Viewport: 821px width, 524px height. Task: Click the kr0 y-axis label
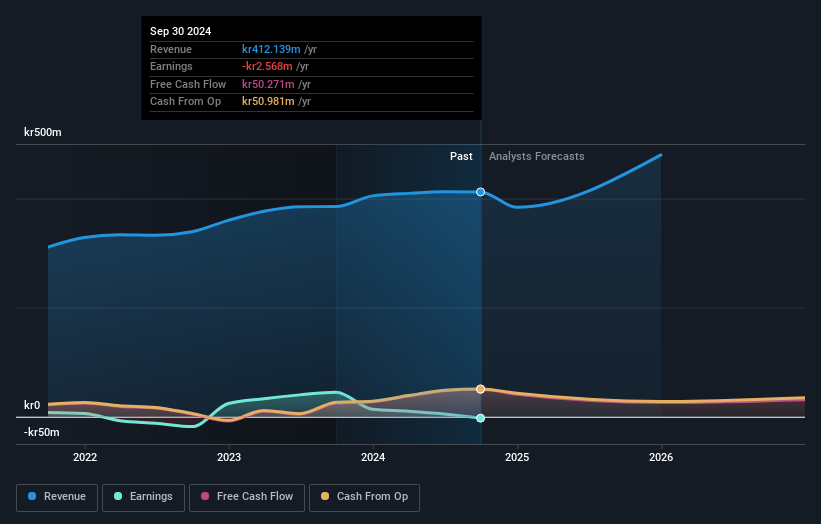pyautogui.click(x=32, y=405)
